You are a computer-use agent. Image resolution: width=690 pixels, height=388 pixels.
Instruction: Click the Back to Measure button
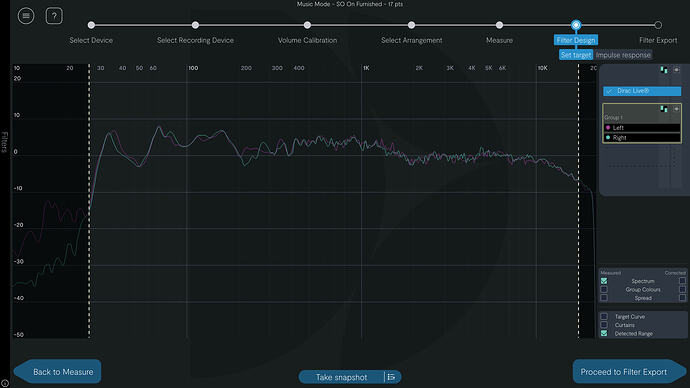pos(58,372)
